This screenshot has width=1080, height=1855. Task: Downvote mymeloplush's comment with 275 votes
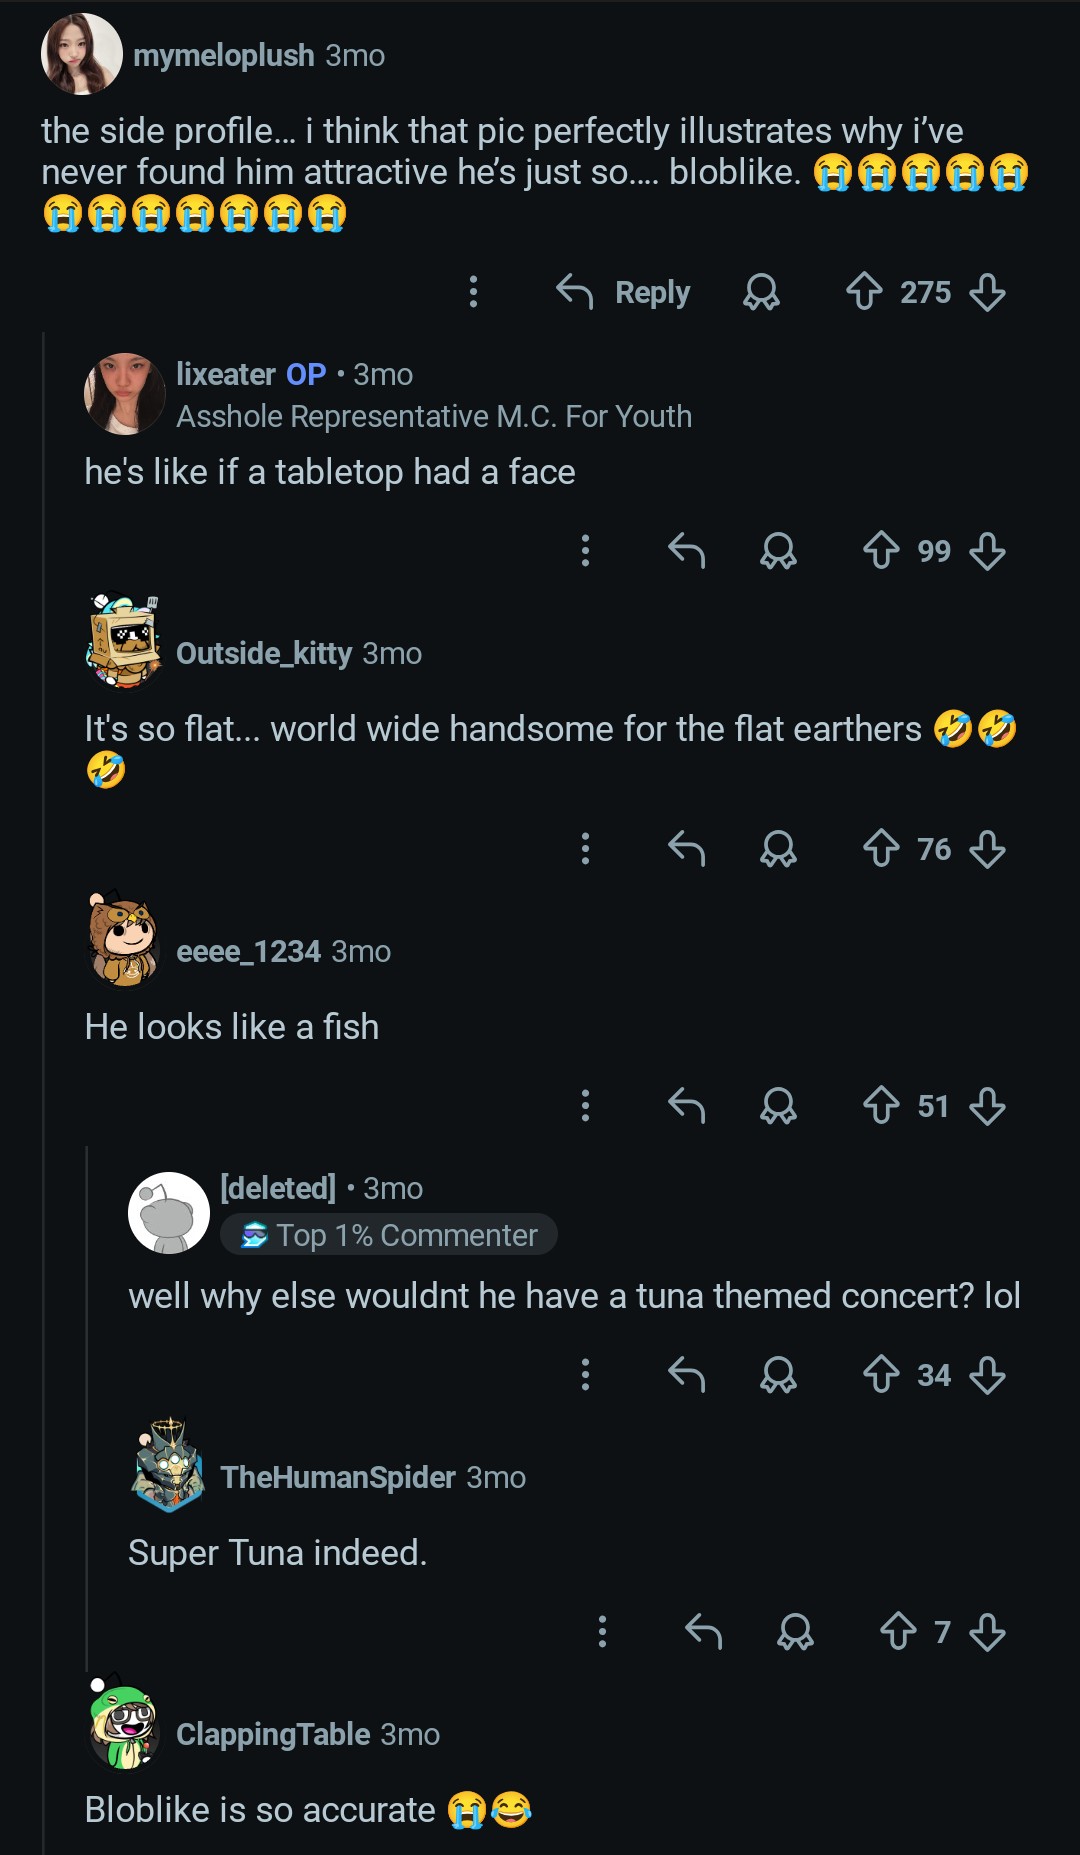click(x=987, y=292)
